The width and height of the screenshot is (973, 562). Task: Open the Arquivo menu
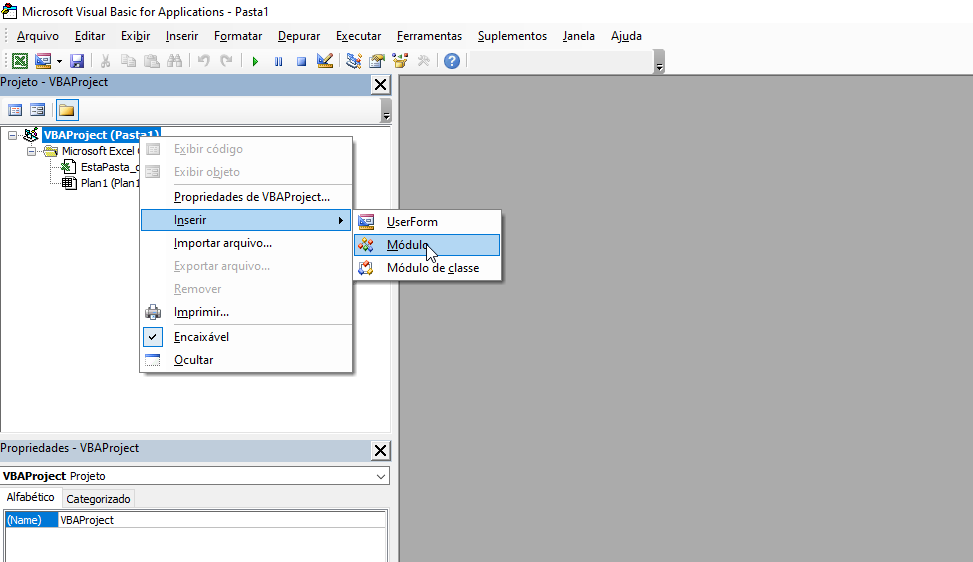[x=38, y=36]
